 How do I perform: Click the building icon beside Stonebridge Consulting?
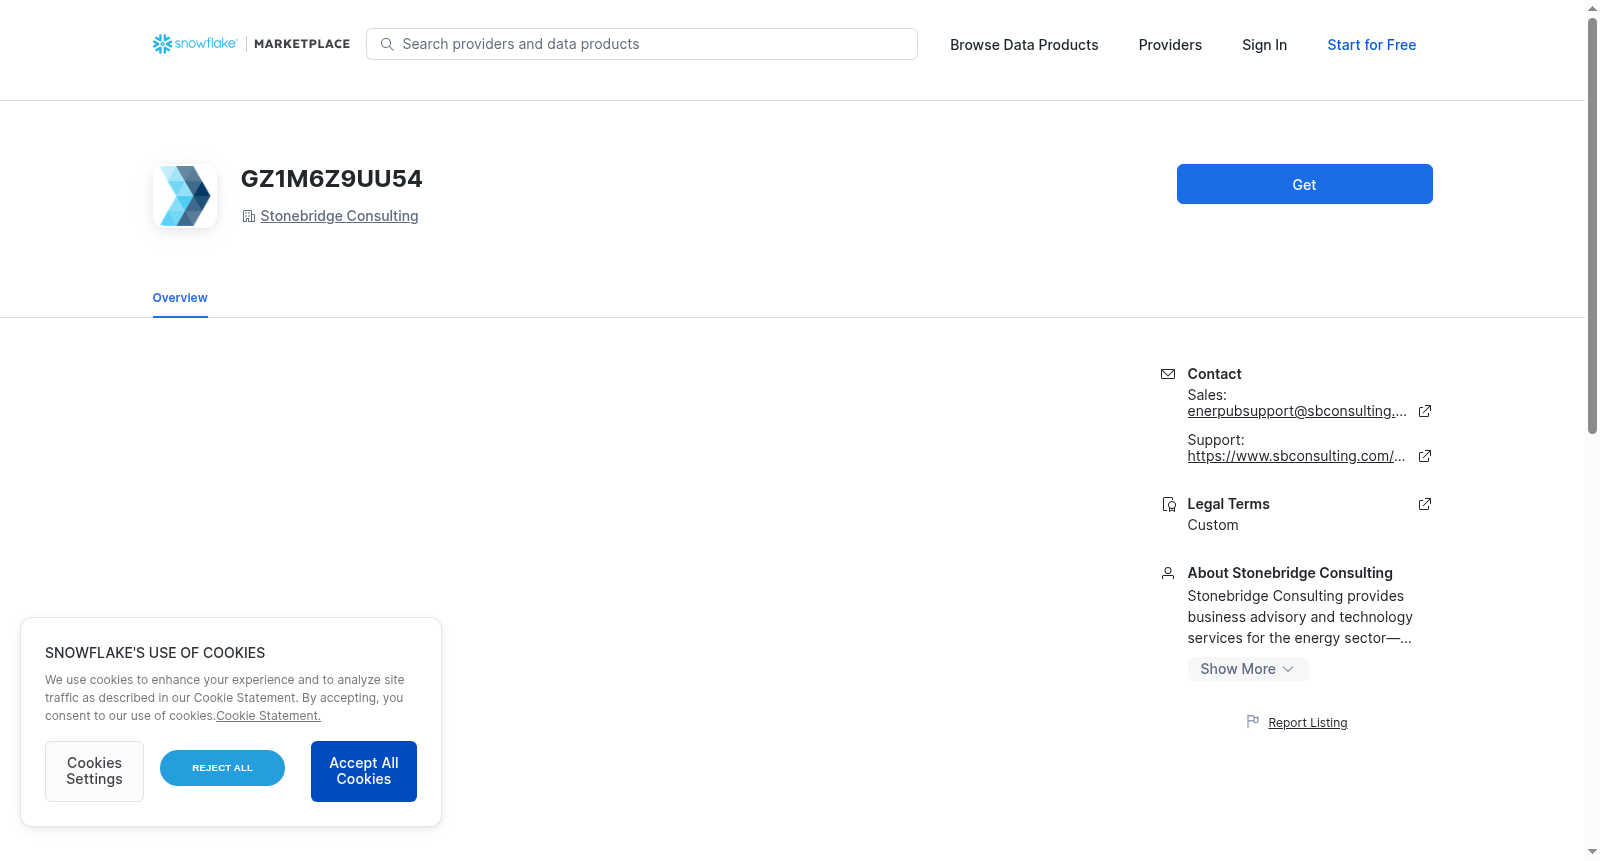click(x=249, y=216)
